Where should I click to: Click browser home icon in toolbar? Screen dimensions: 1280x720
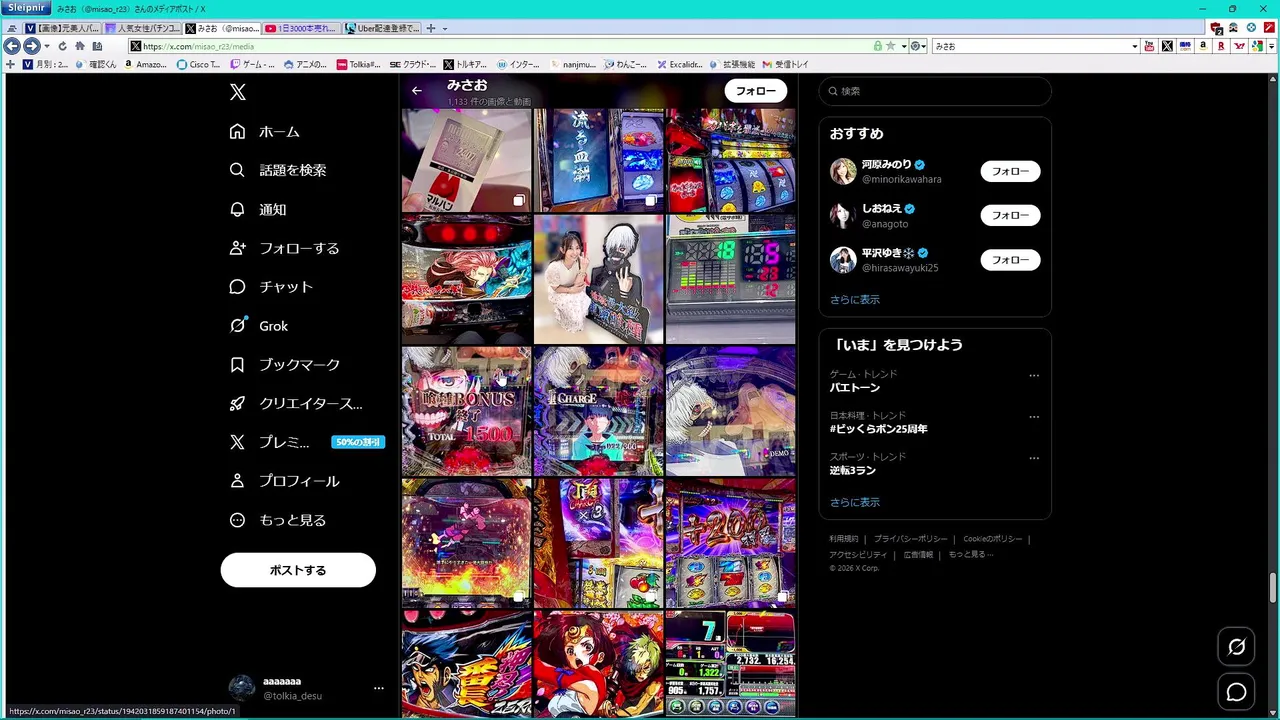80,46
